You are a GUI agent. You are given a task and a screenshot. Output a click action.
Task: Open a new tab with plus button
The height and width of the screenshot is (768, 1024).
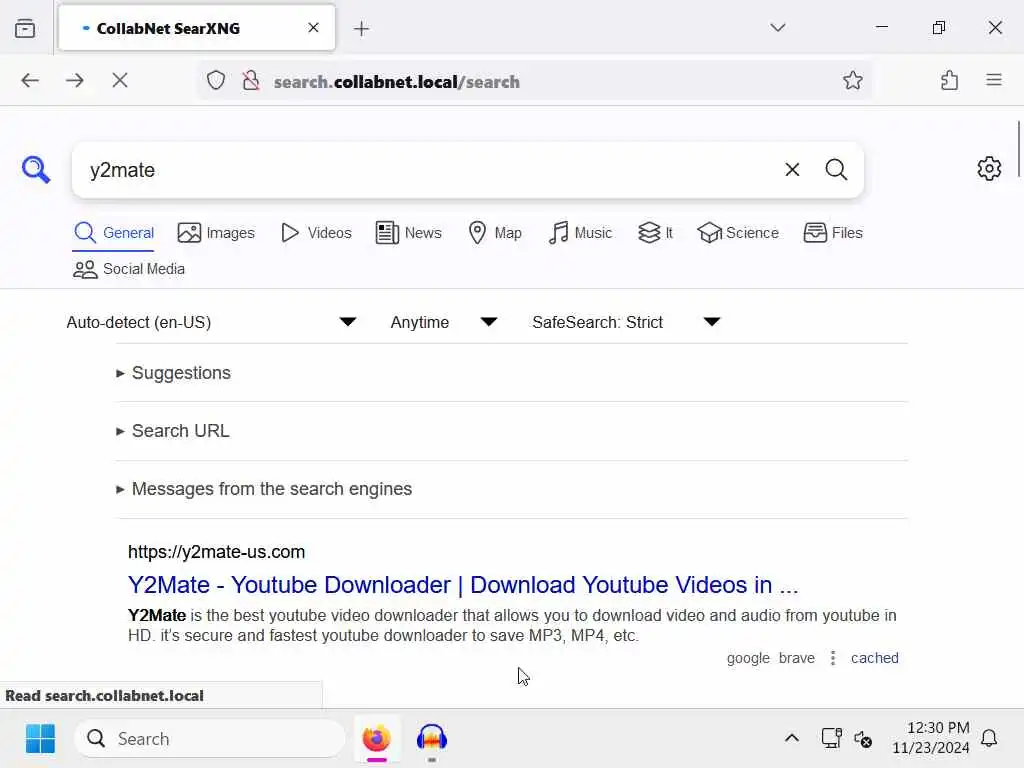tap(361, 29)
